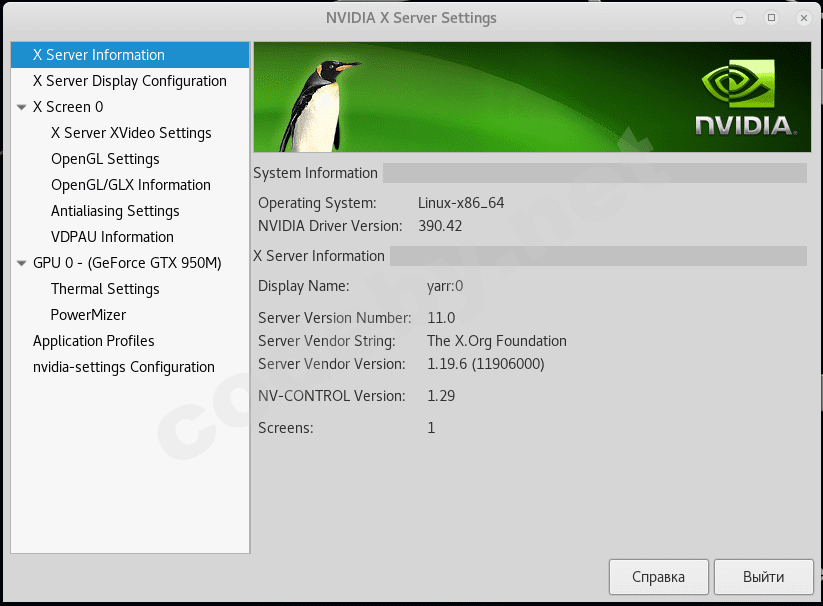The height and width of the screenshot is (606, 823).
Task: Select GPU 0 - (GeForce GTX 950M)
Action: coord(127,263)
